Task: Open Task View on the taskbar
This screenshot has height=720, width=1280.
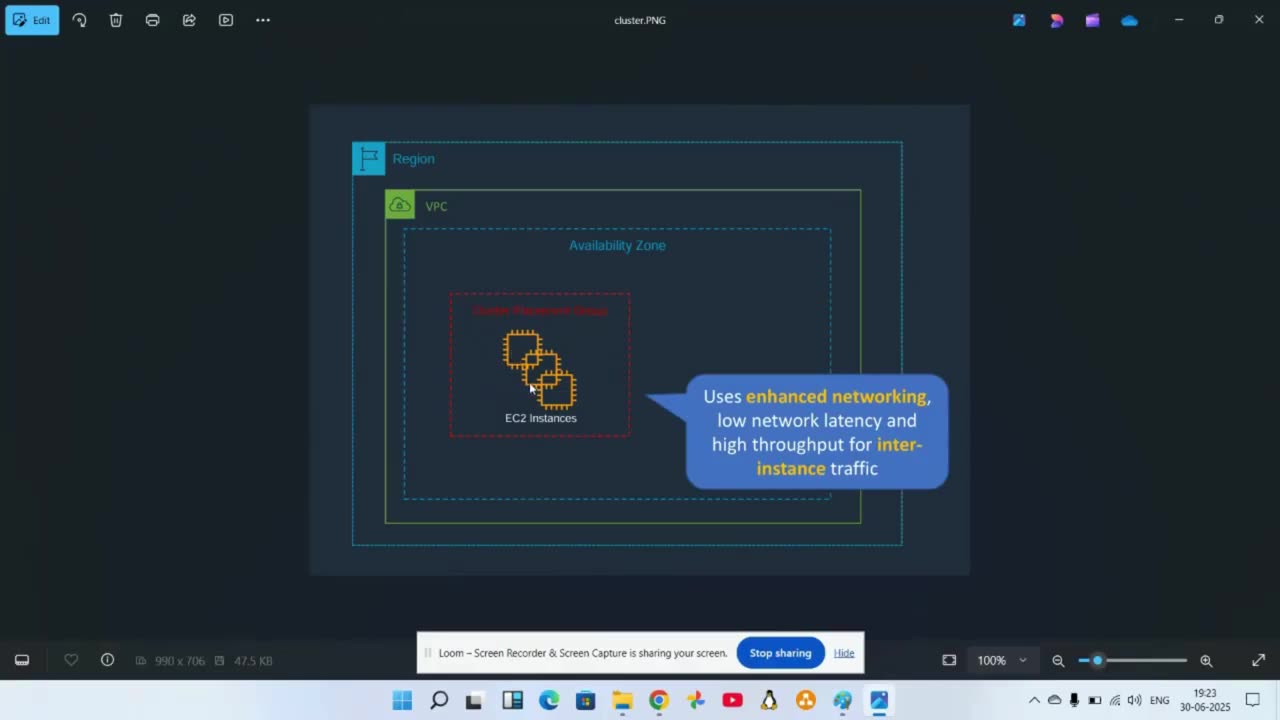Action: (474, 700)
